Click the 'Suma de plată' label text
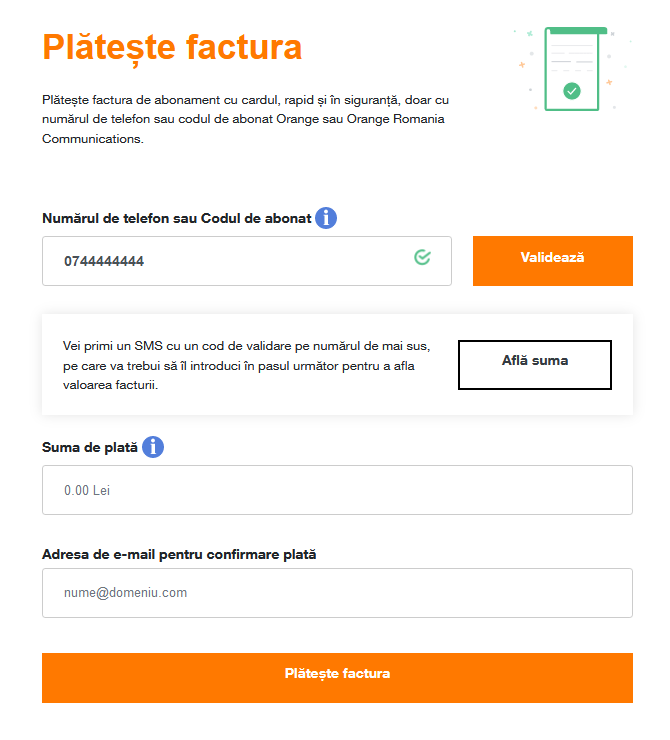The width and height of the screenshot is (670, 740). [90, 448]
